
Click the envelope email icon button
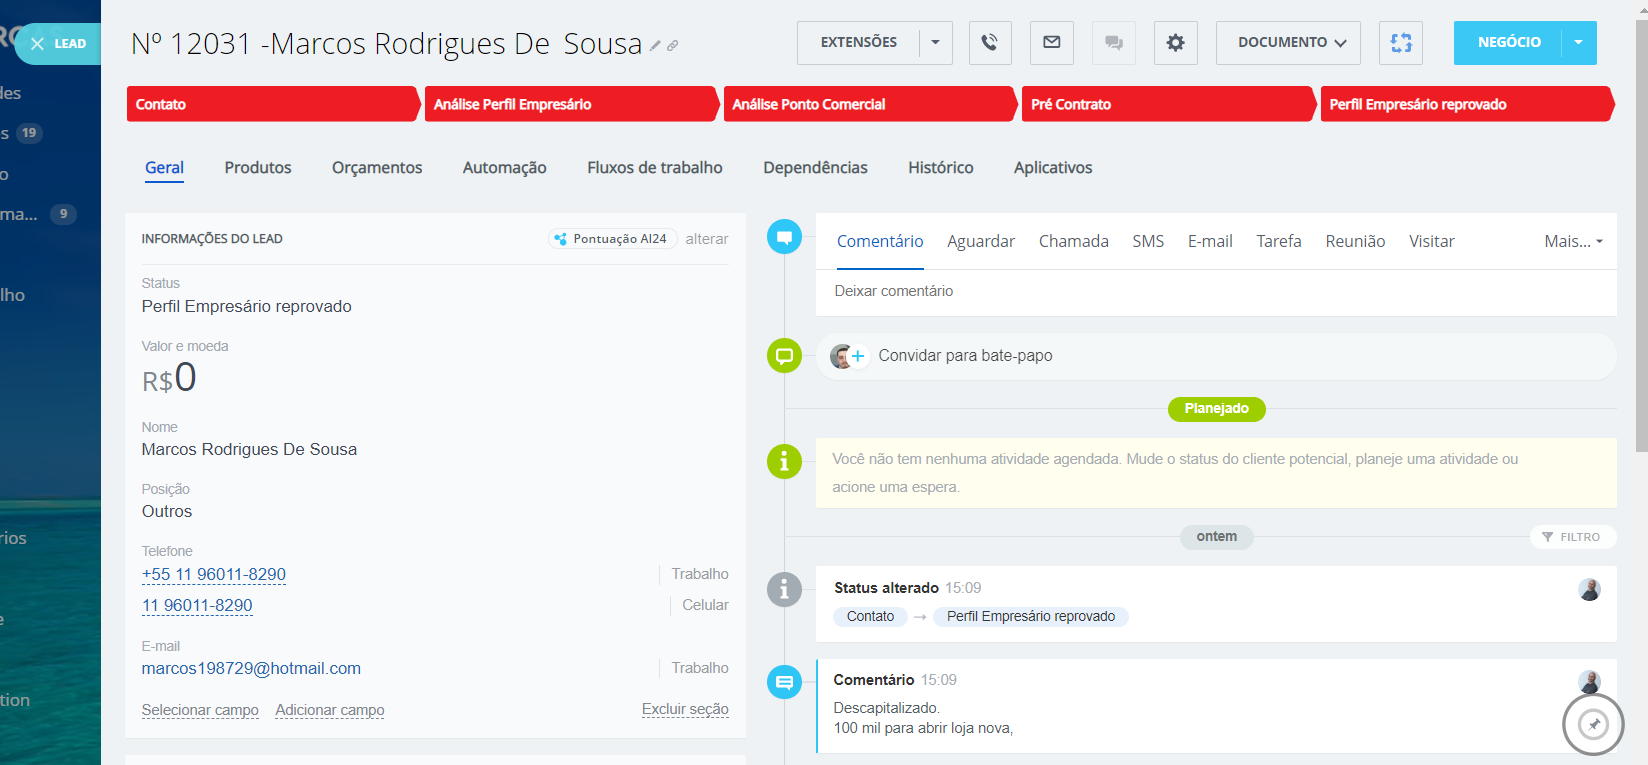point(1051,43)
